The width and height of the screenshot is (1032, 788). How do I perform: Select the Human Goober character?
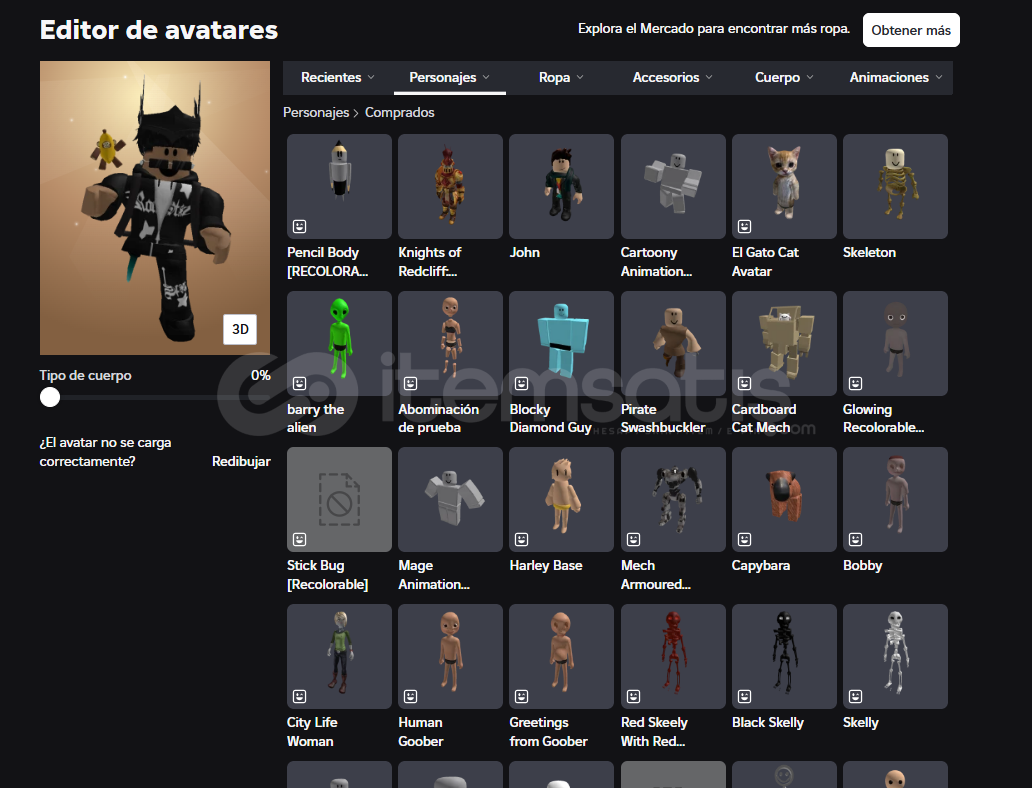click(450, 656)
